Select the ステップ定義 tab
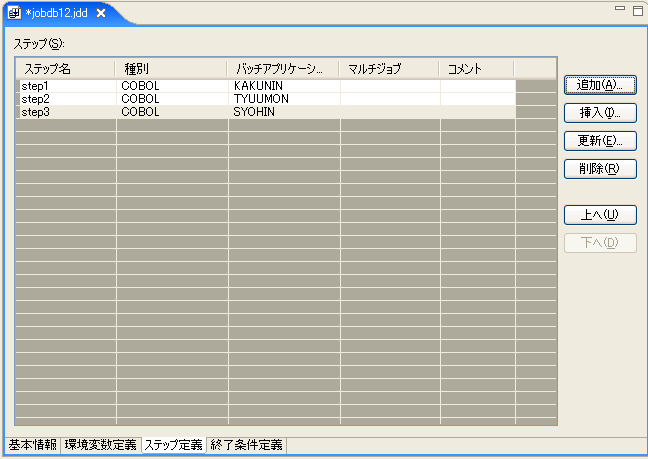This screenshot has width=648, height=459. pyautogui.click(x=174, y=445)
